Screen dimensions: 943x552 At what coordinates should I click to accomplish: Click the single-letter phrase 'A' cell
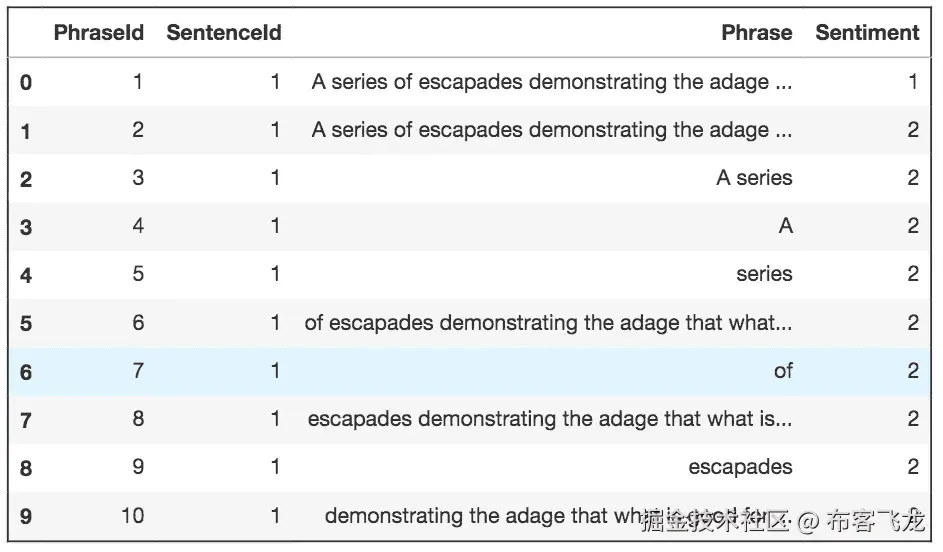(785, 226)
